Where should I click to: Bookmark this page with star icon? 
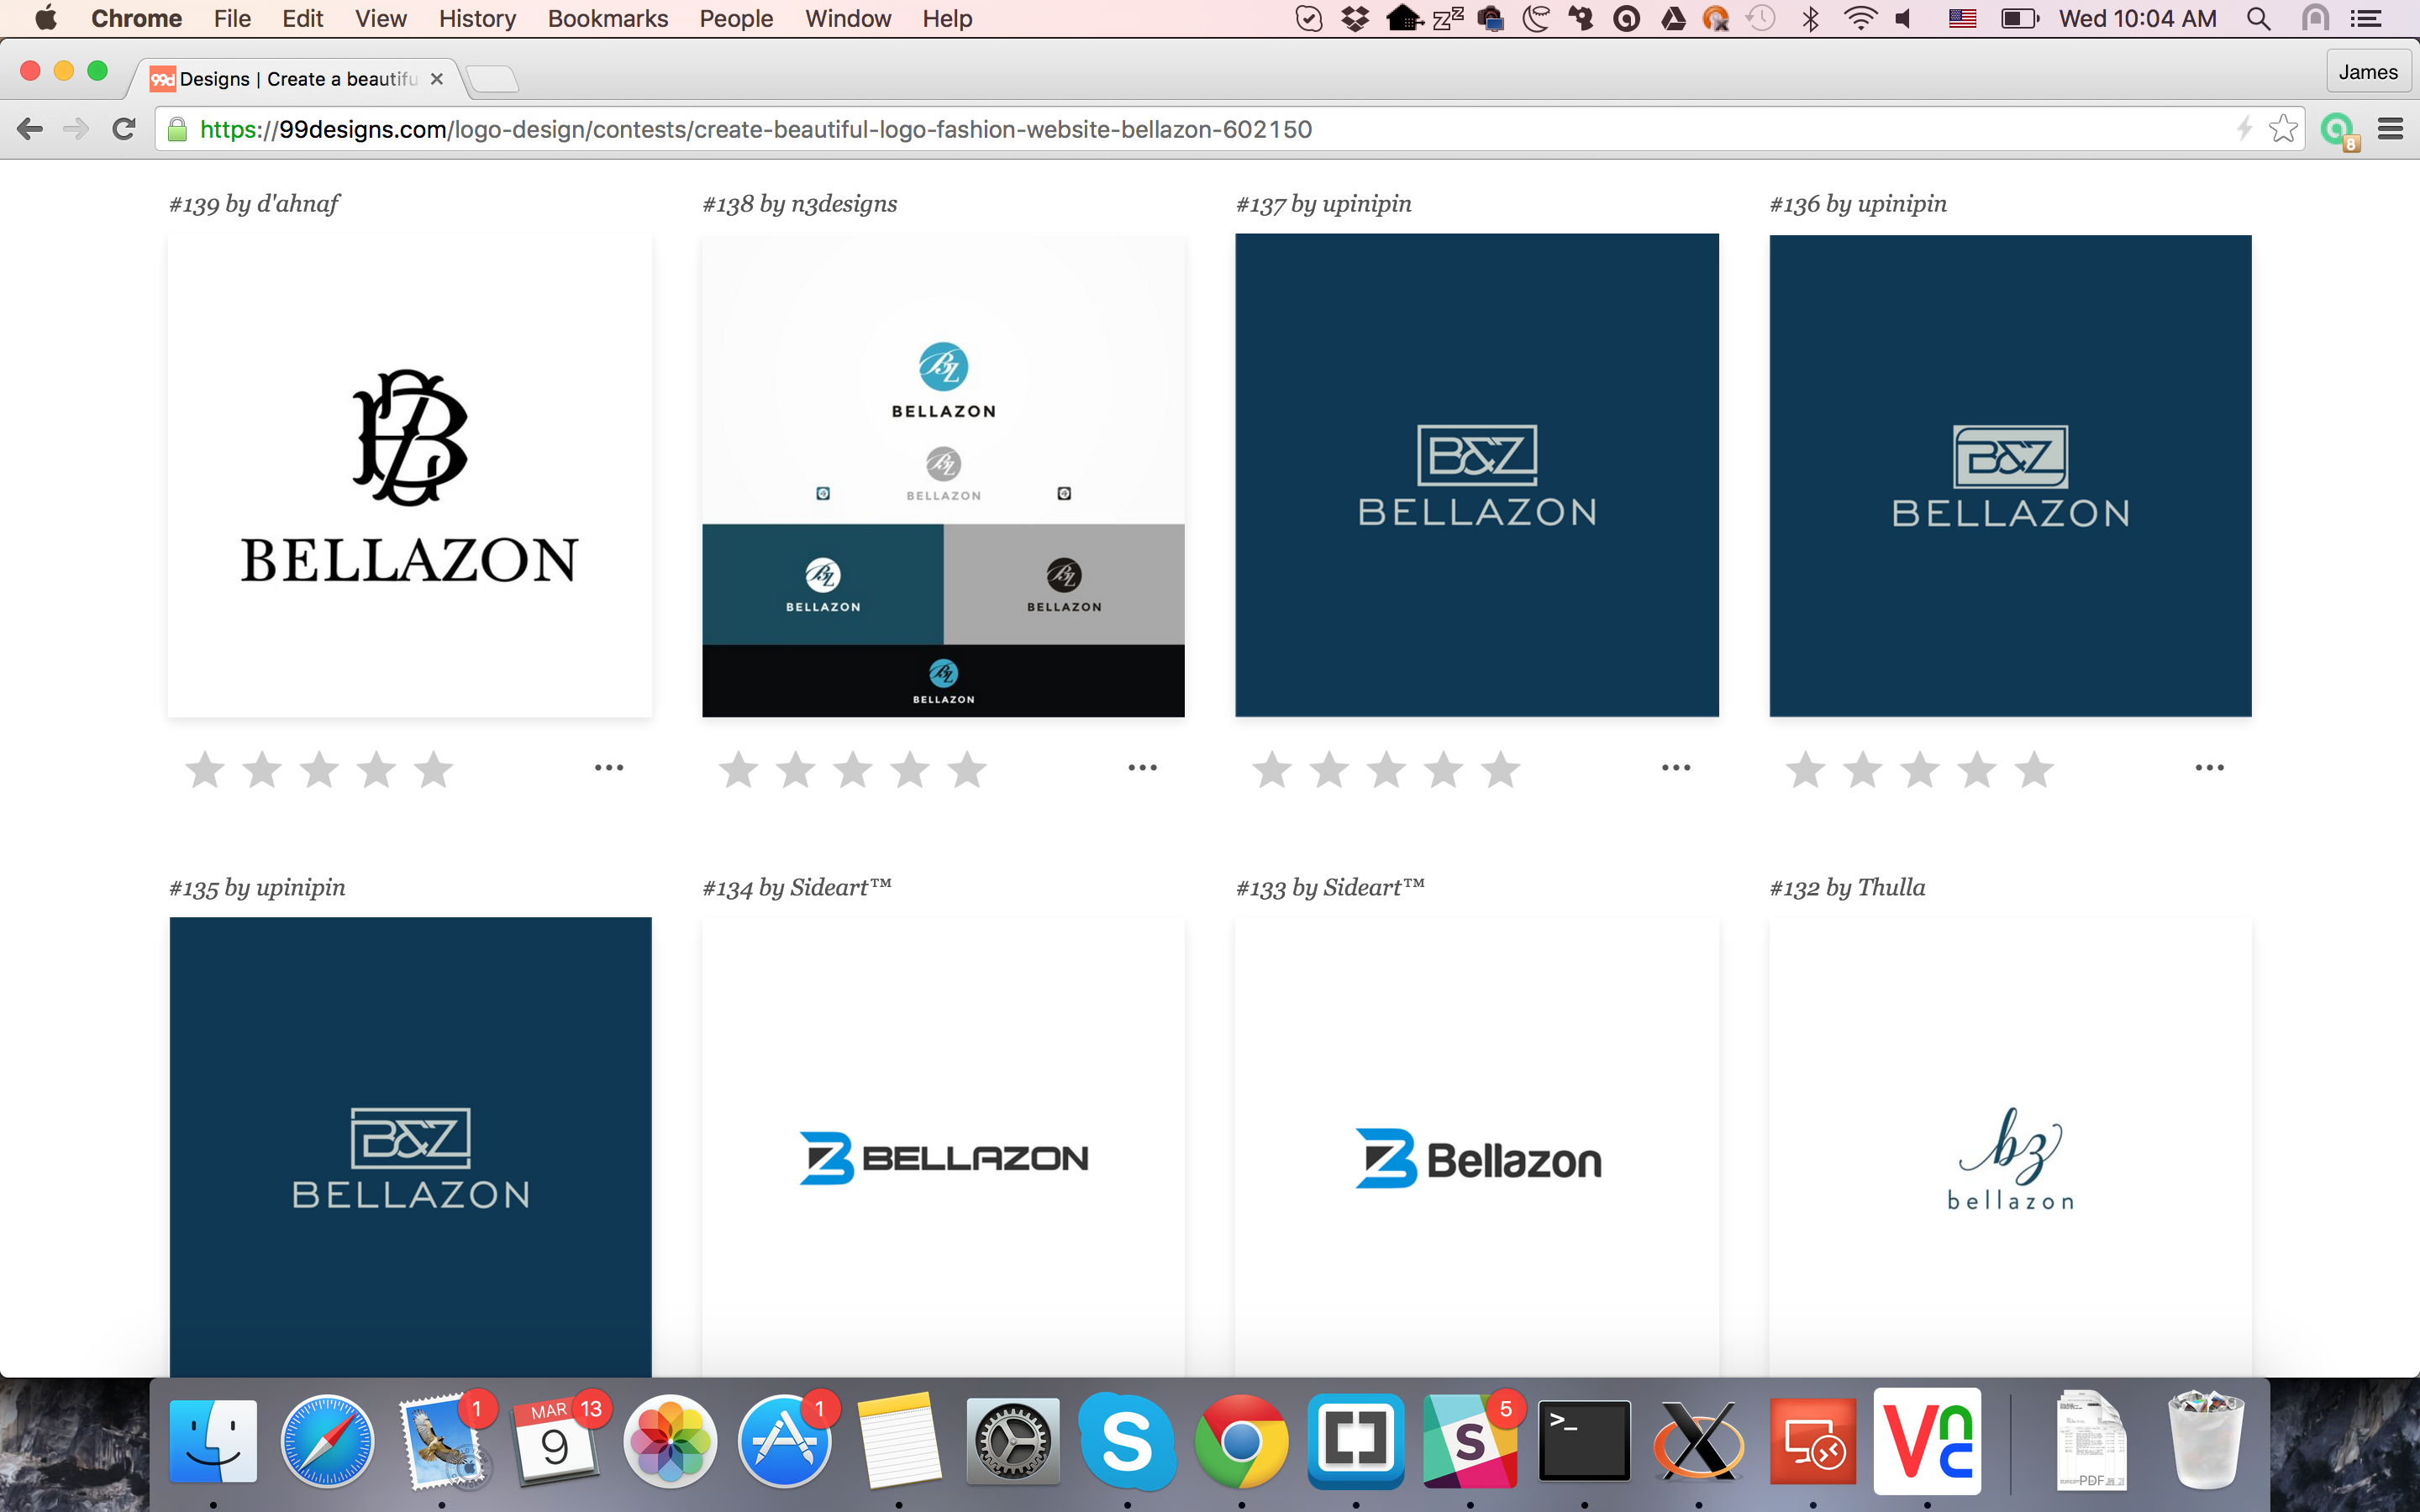(2283, 129)
